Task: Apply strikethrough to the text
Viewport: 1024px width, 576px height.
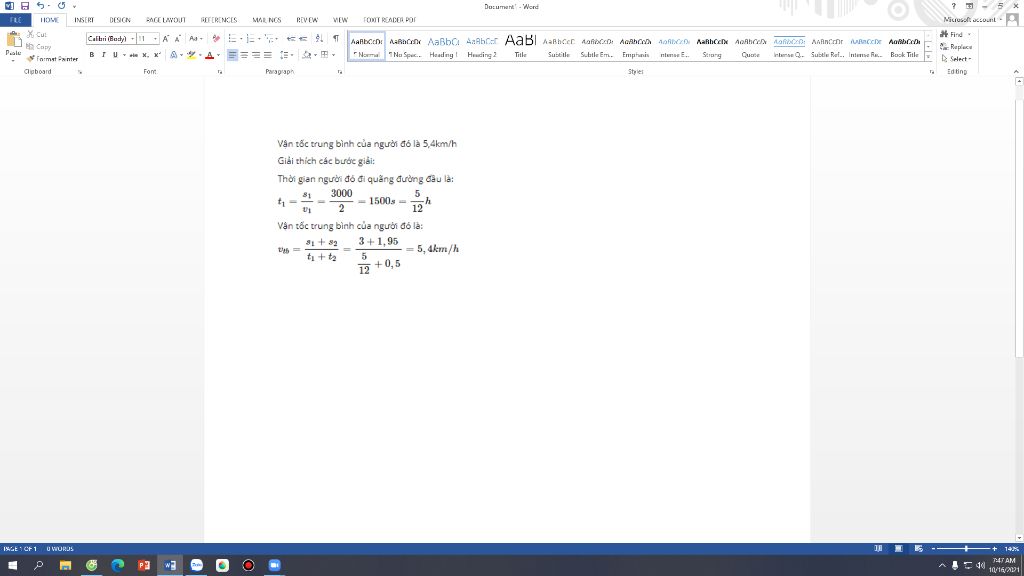Action: (x=133, y=55)
